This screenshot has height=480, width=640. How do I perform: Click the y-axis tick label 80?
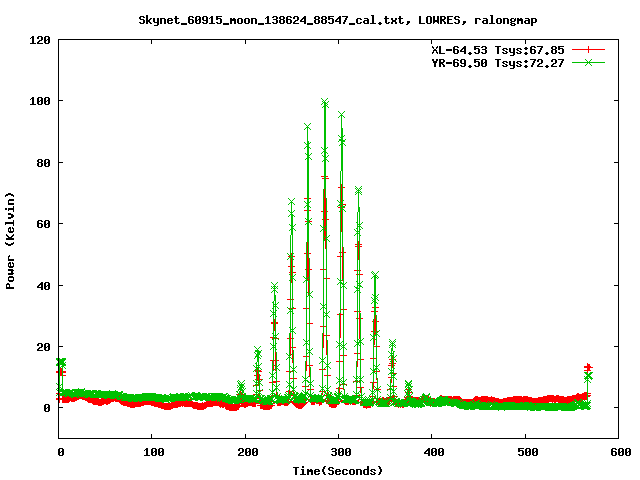tap(43, 162)
